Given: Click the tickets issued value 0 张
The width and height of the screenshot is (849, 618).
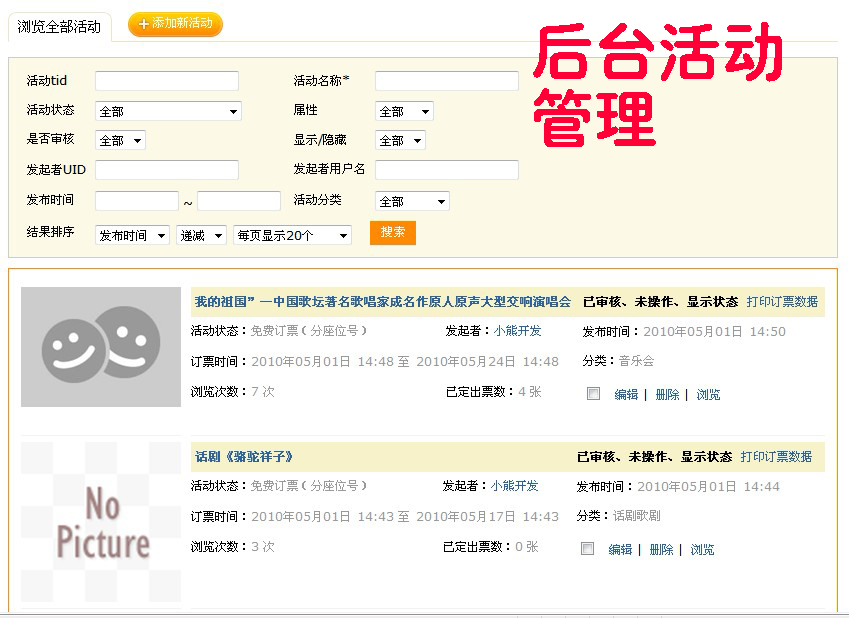Looking at the screenshot, I should 527,547.
